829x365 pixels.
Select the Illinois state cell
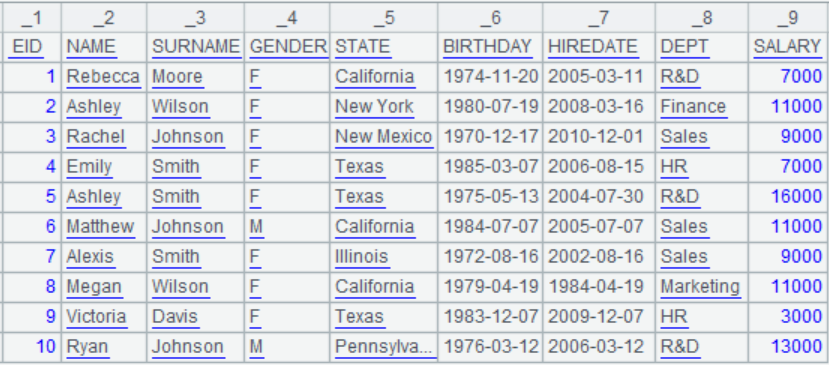(384, 257)
